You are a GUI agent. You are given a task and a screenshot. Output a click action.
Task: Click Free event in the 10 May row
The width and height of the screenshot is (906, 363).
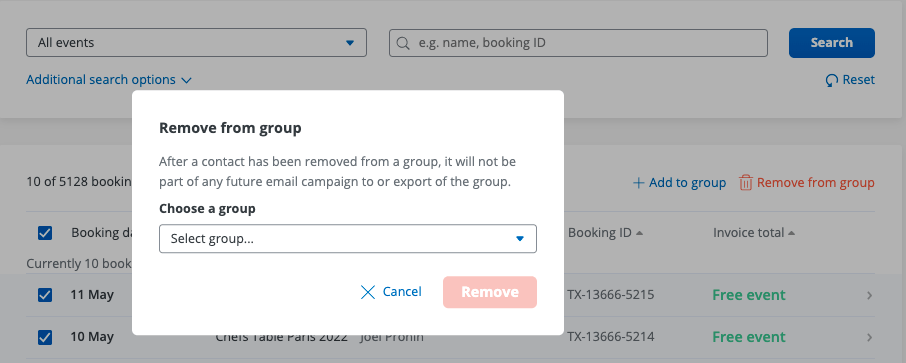click(749, 337)
